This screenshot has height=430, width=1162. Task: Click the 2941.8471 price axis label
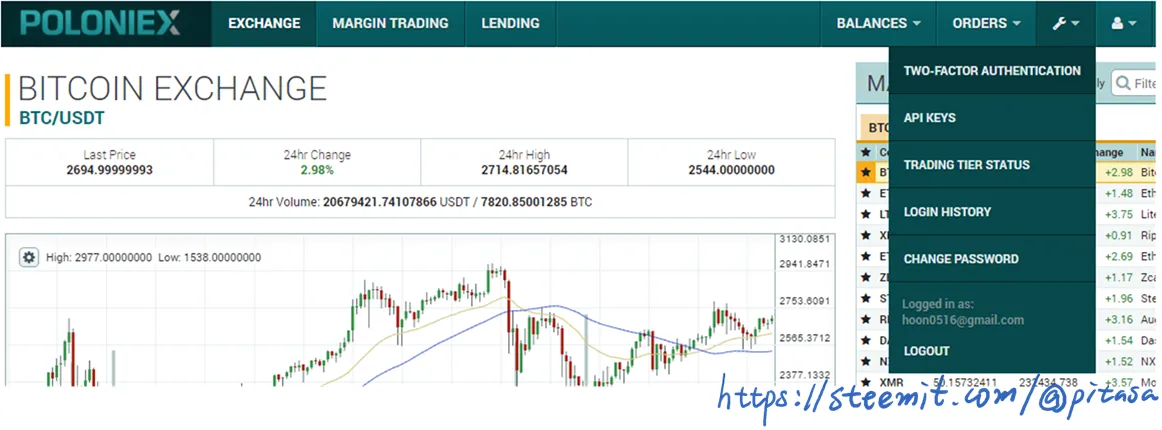tap(804, 264)
